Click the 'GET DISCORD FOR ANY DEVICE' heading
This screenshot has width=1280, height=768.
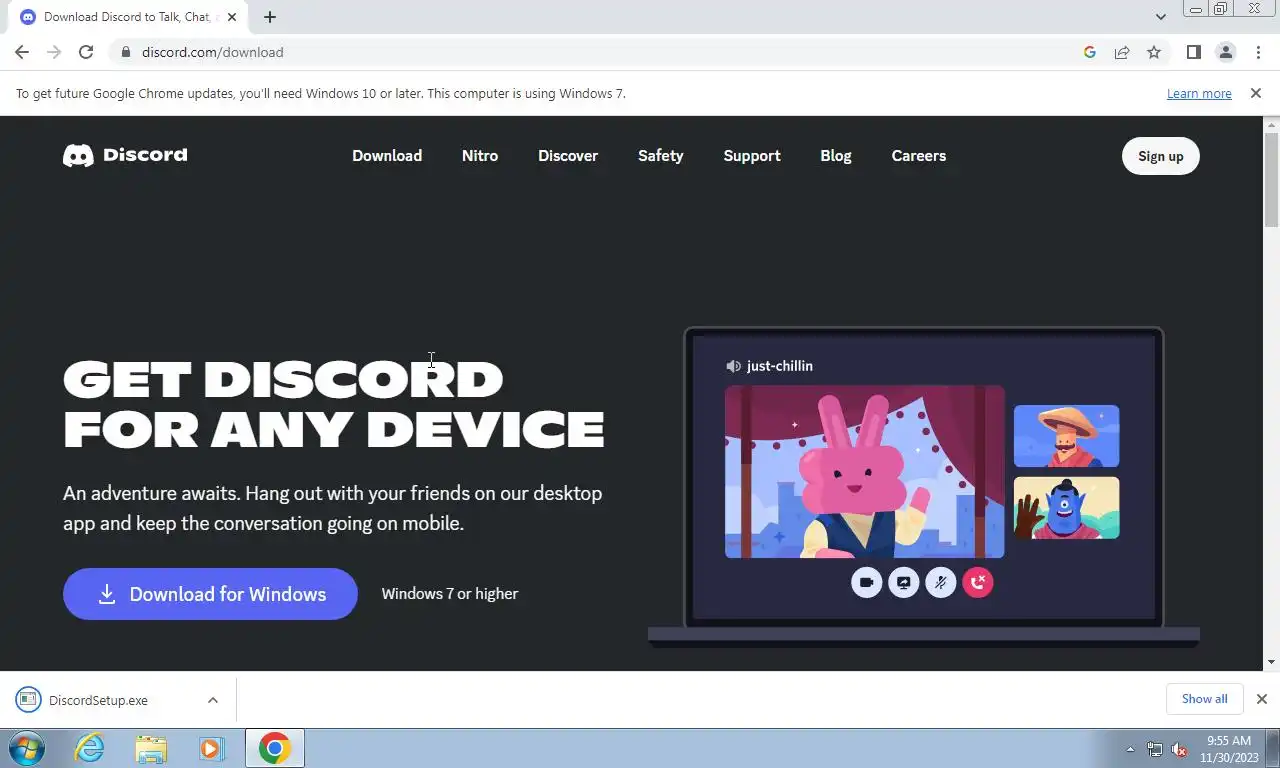(333, 404)
